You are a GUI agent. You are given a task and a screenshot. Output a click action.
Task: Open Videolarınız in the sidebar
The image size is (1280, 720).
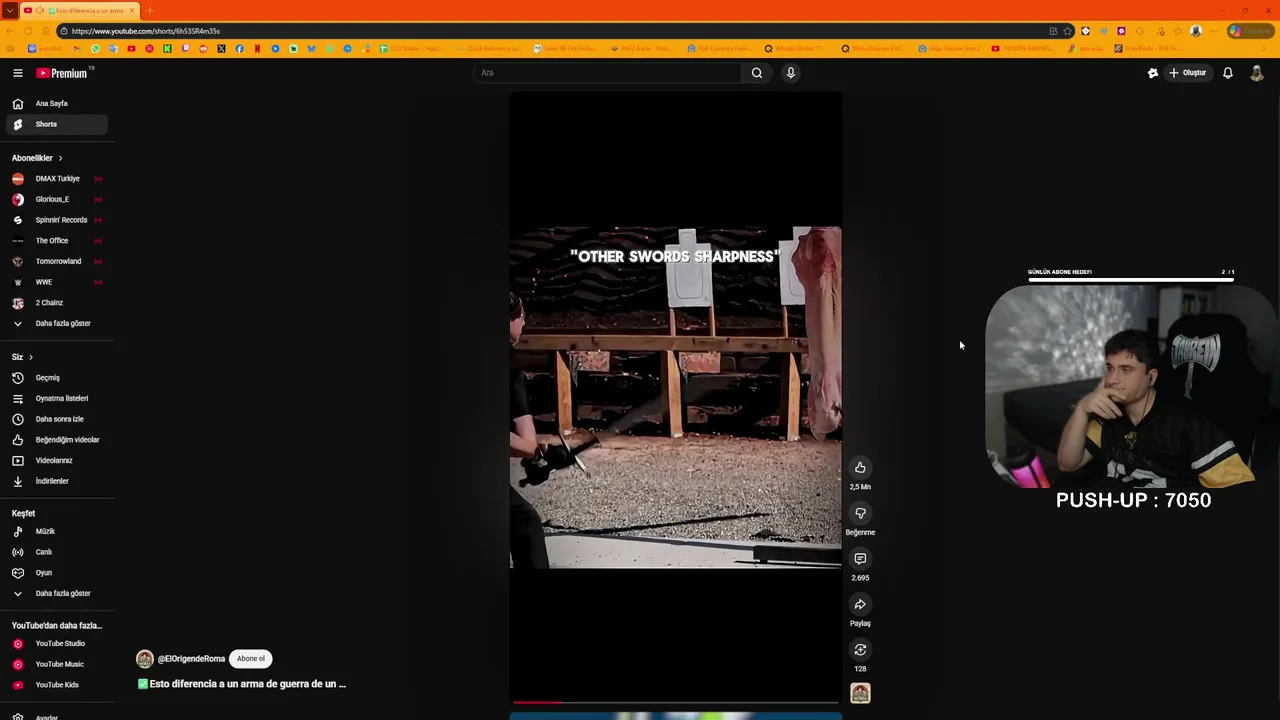(x=57, y=460)
